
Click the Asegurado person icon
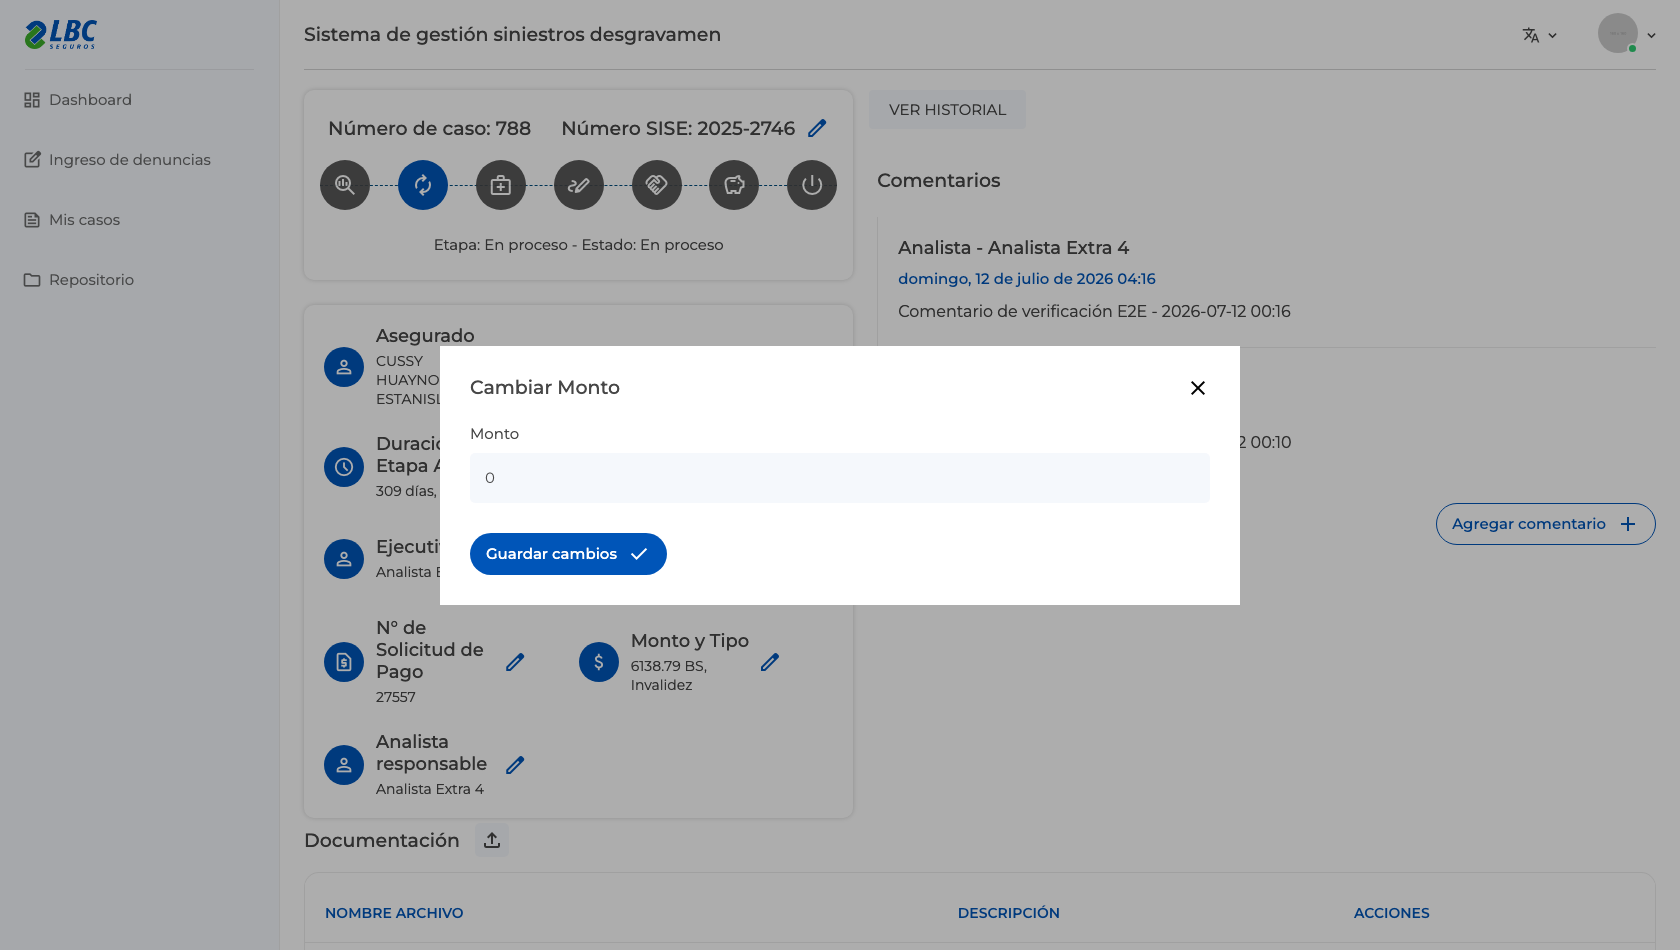[344, 367]
